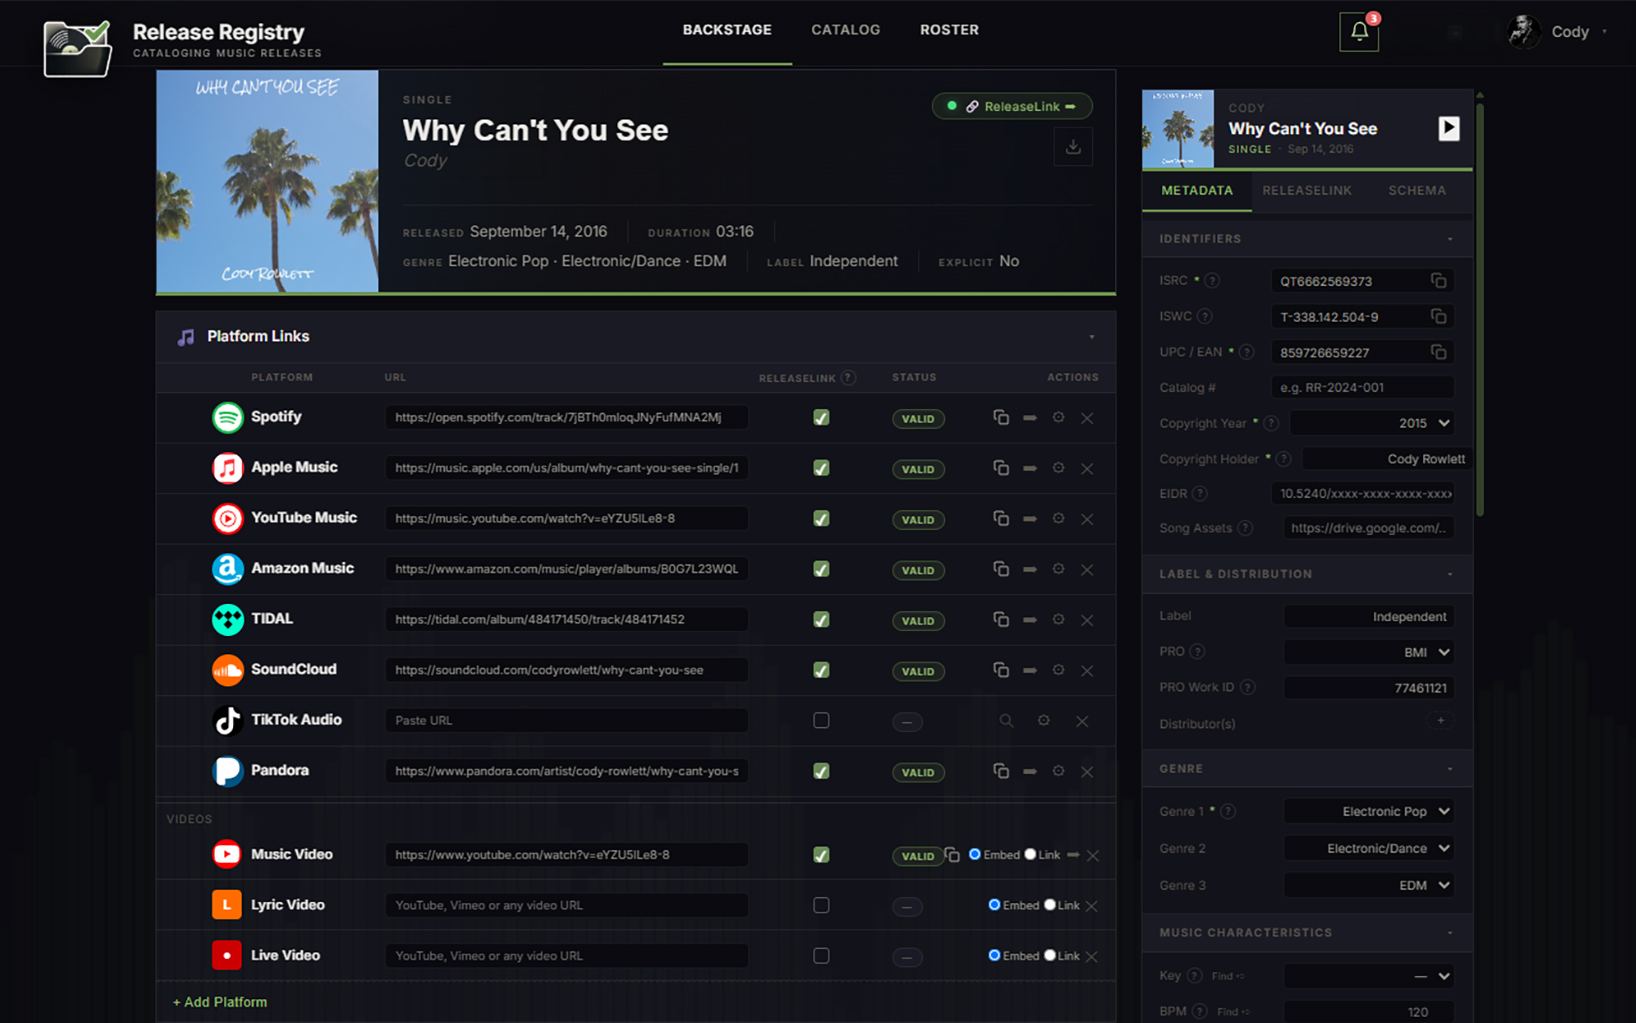Screen dimensions: 1636x1023
Task: Open the Key dropdown
Action: 1368,976
